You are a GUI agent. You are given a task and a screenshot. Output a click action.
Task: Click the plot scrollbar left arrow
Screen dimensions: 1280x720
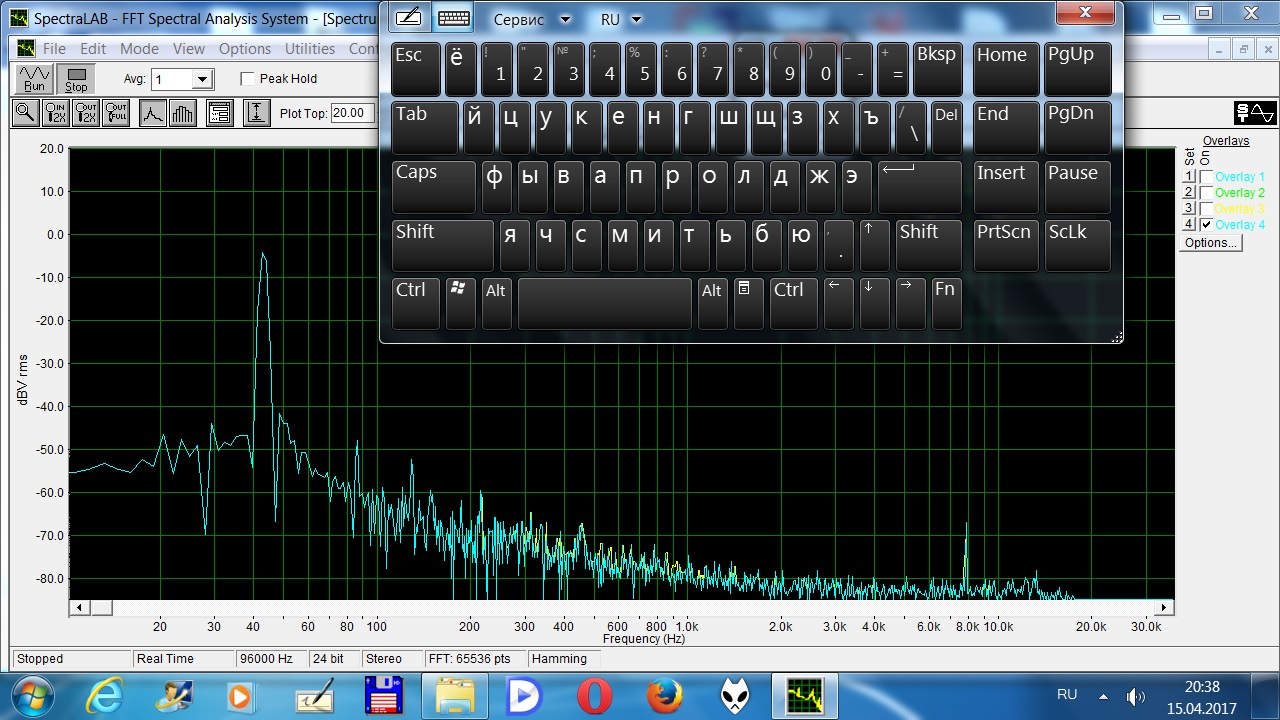[x=78, y=607]
